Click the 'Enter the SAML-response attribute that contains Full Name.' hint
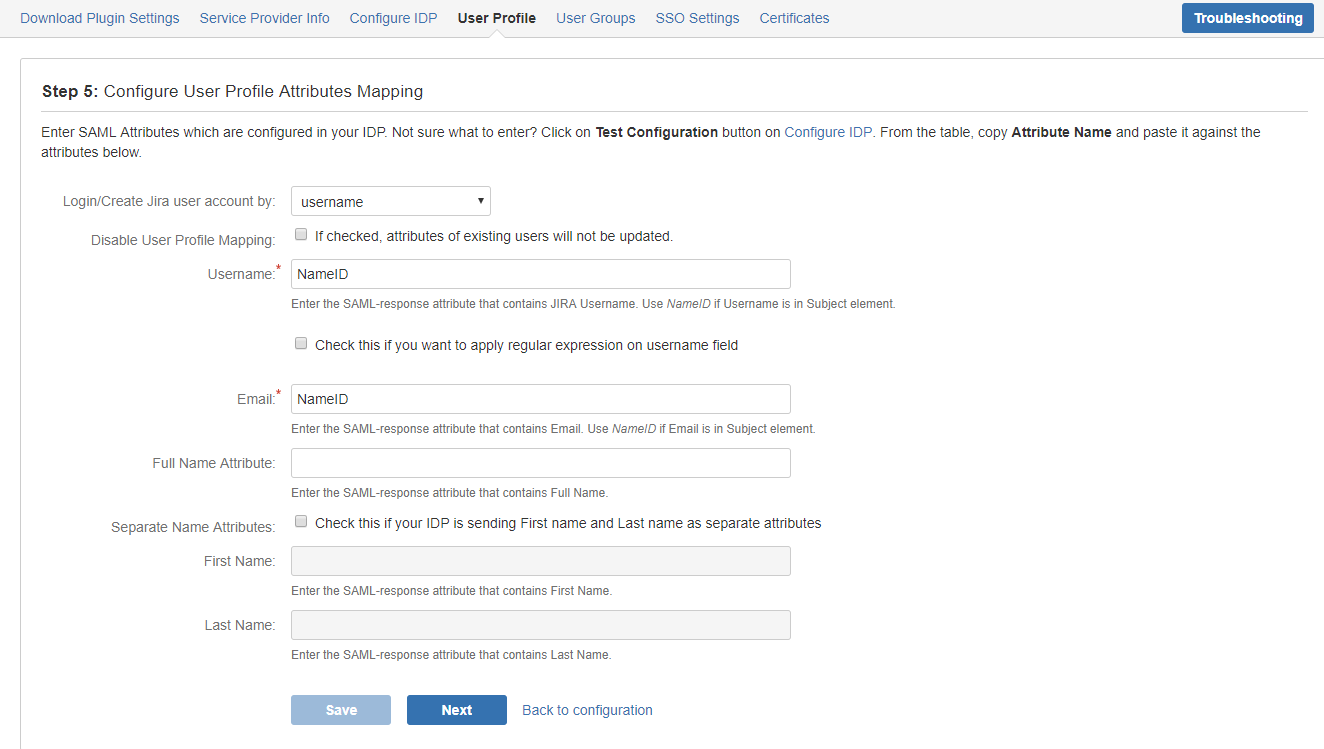 (x=449, y=493)
